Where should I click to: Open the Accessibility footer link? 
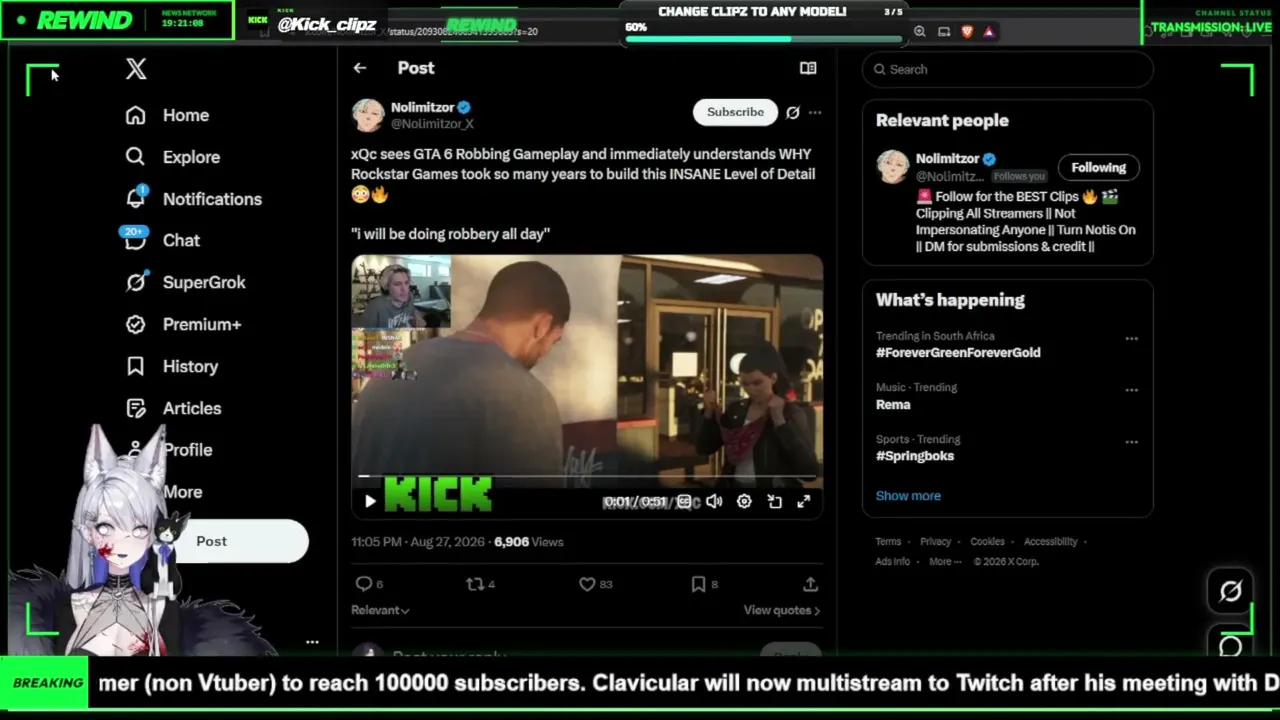pos(1050,542)
